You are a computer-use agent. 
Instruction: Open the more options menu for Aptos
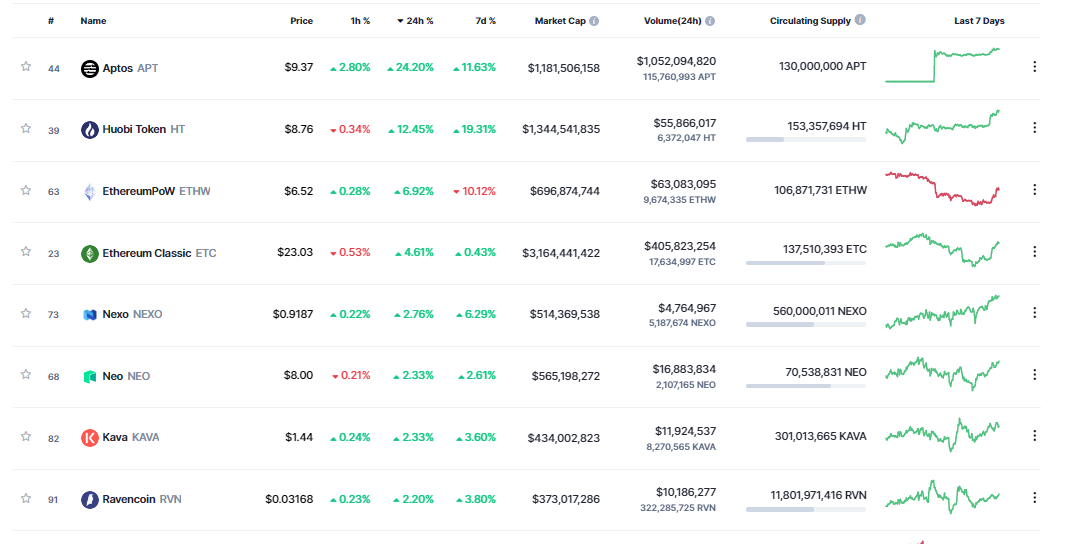click(1034, 67)
